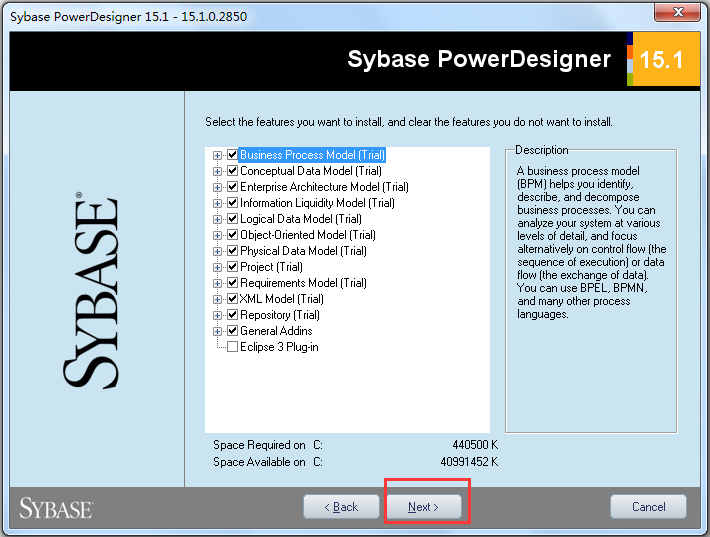Uncheck the General Addins checkbox

[x=232, y=331]
